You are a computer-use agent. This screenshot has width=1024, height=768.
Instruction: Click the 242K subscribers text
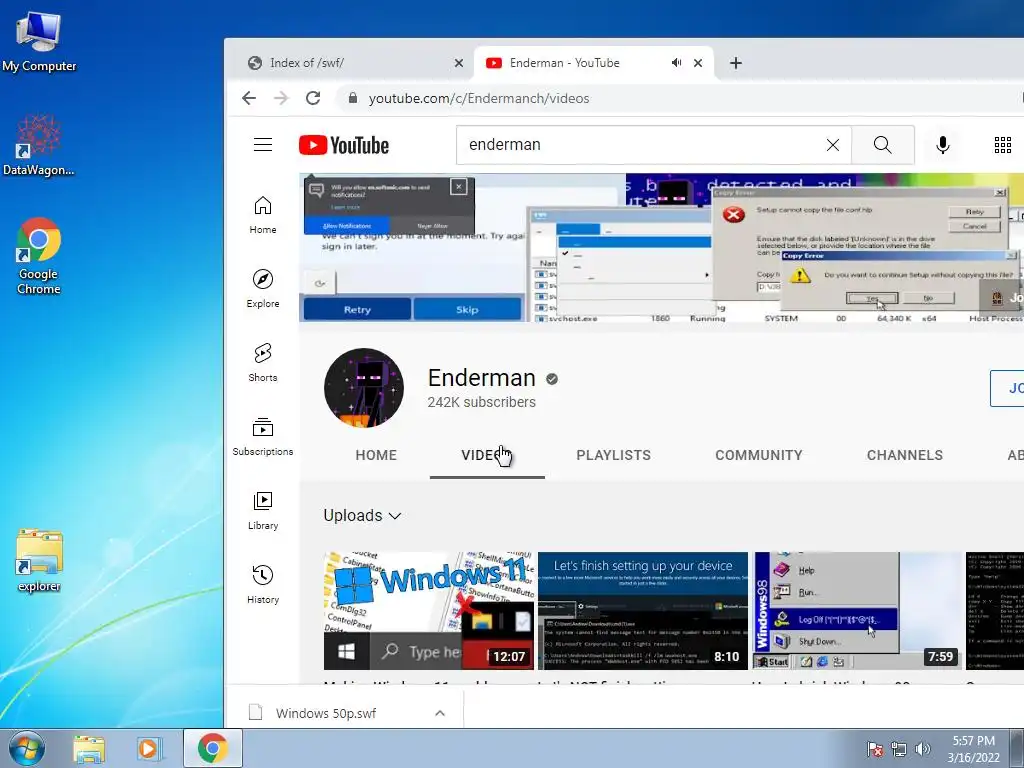(481, 402)
